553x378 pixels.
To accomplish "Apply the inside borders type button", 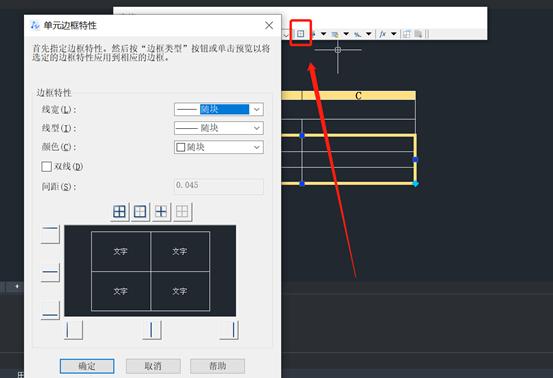I will [x=161, y=212].
